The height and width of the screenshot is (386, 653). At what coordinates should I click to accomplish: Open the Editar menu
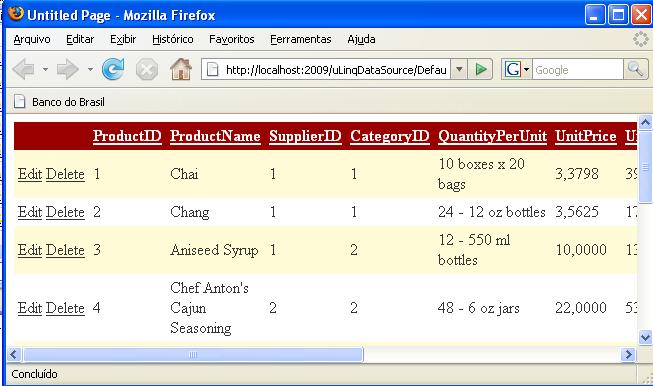point(80,39)
